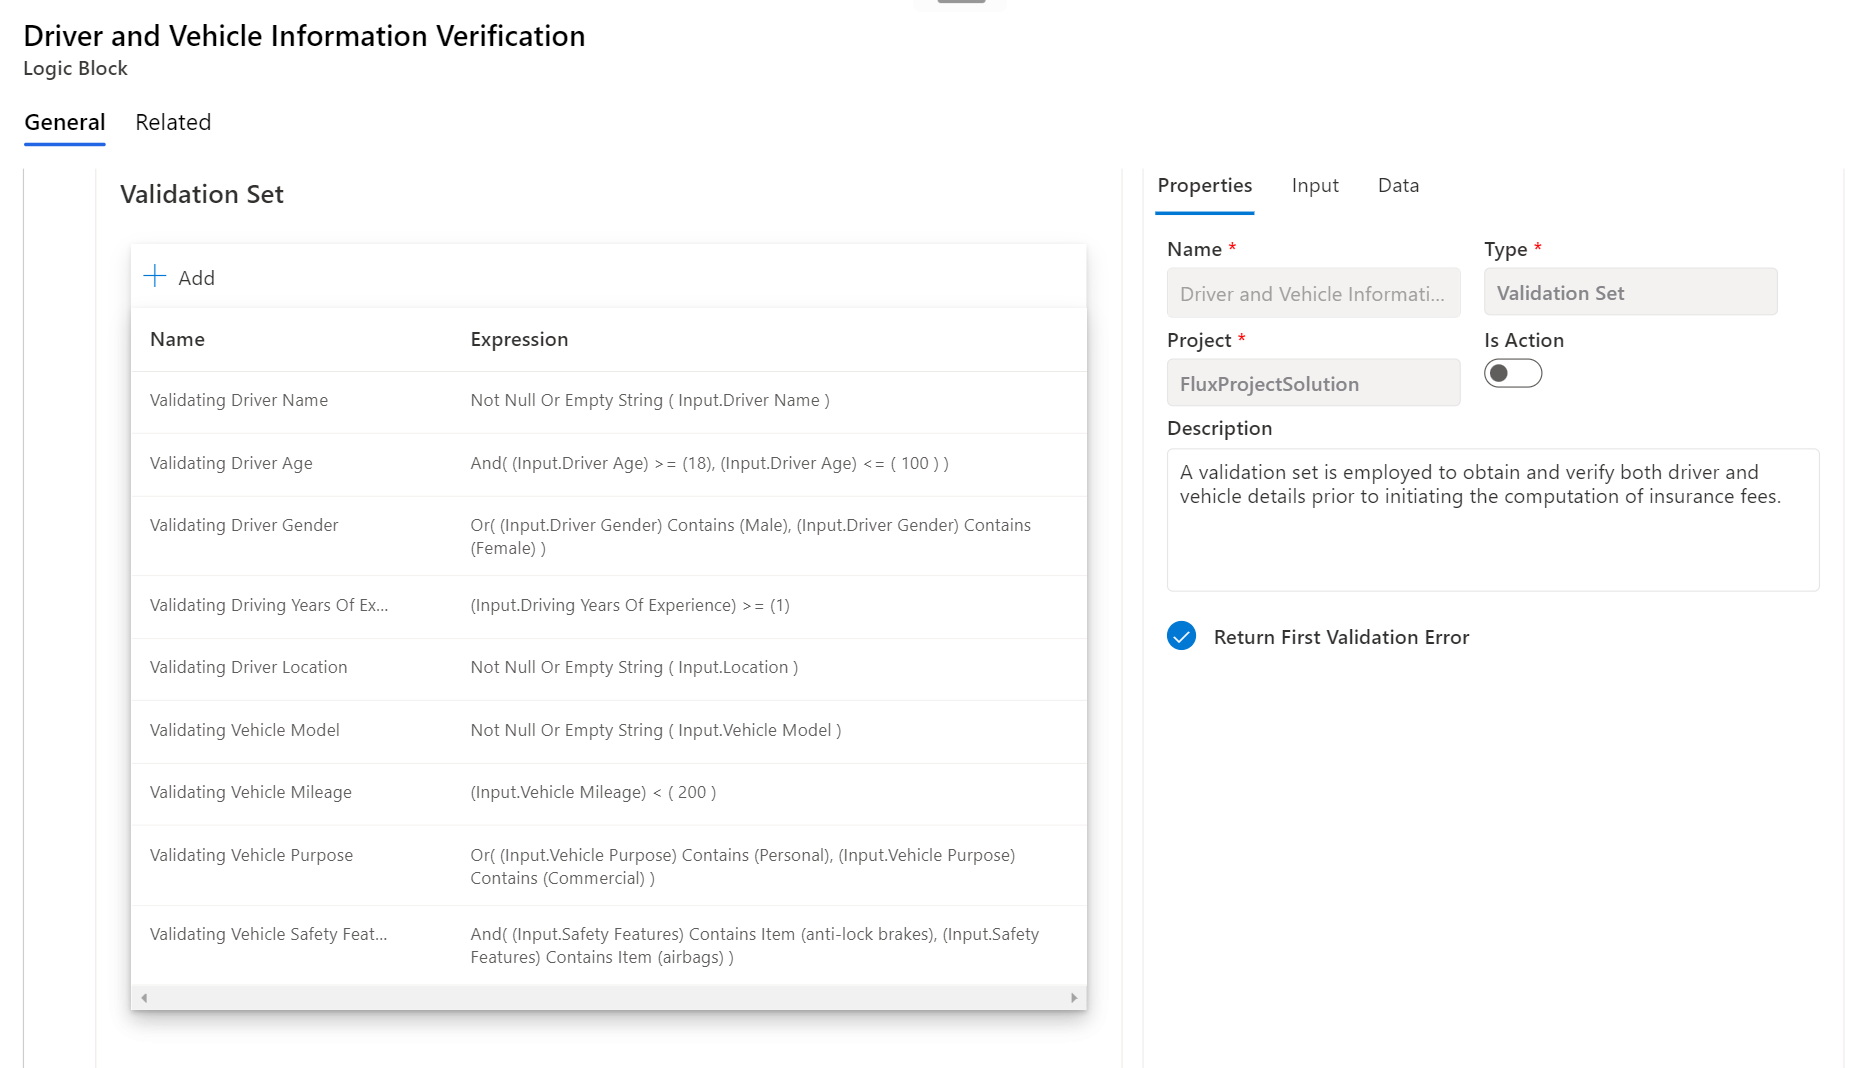This screenshot has height=1068, width=1870.
Task: Enable the Return First Validation Error option
Action: 1181,636
